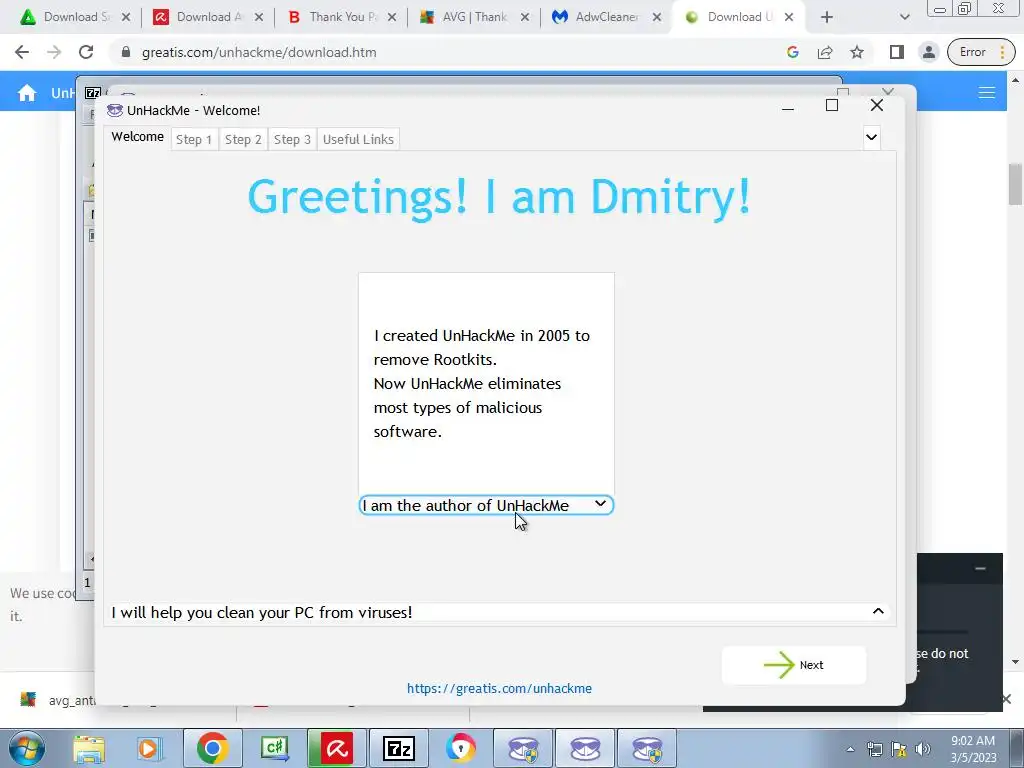Expand the tab list chevron in UnHackMe
1024x768 pixels.
pos(871,137)
